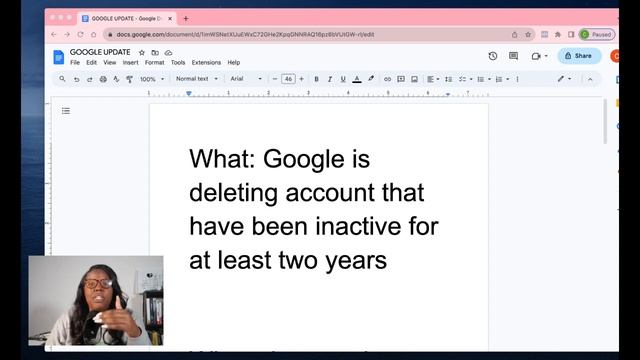Click the vertical page scrollbar
The height and width of the screenshot is (360, 640).
coord(605,122)
